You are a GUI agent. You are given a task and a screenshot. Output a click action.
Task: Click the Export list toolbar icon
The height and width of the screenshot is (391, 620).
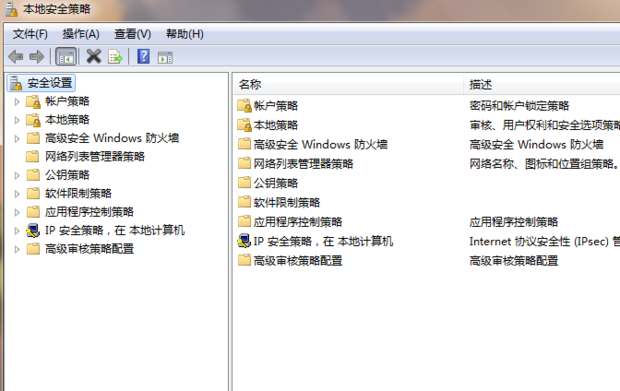[x=115, y=57]
